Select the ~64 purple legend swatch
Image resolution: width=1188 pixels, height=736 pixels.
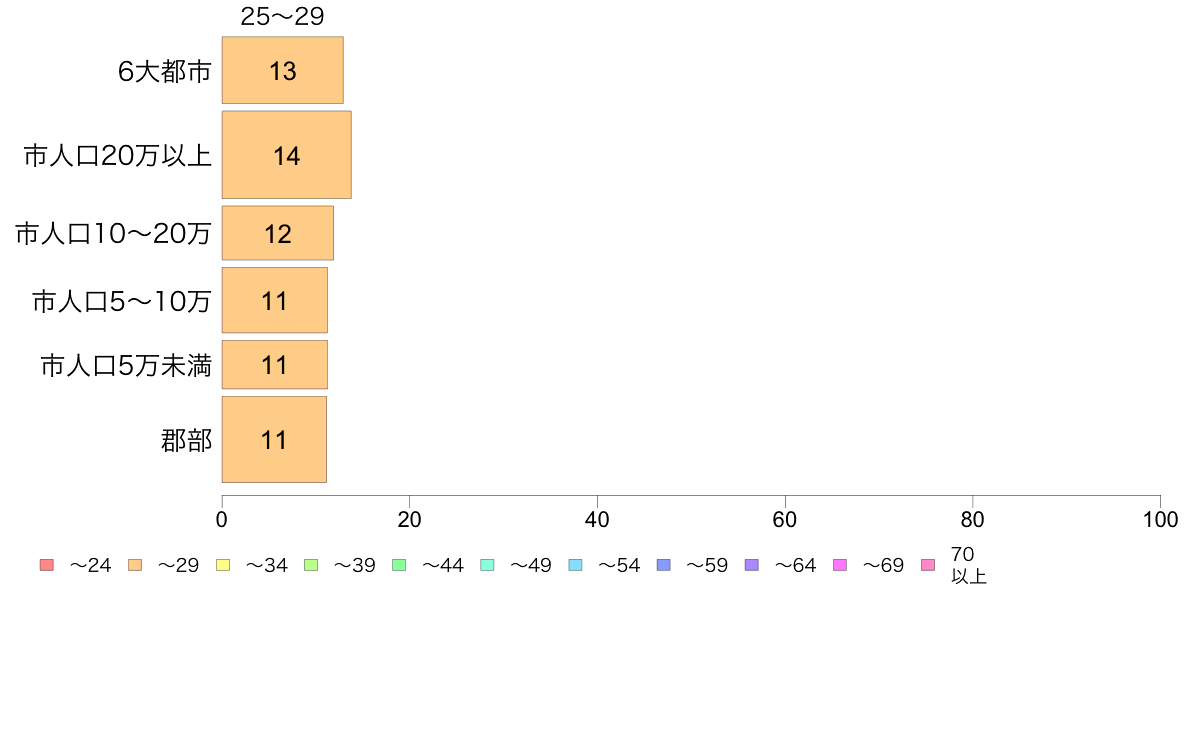tap(752, 565)
